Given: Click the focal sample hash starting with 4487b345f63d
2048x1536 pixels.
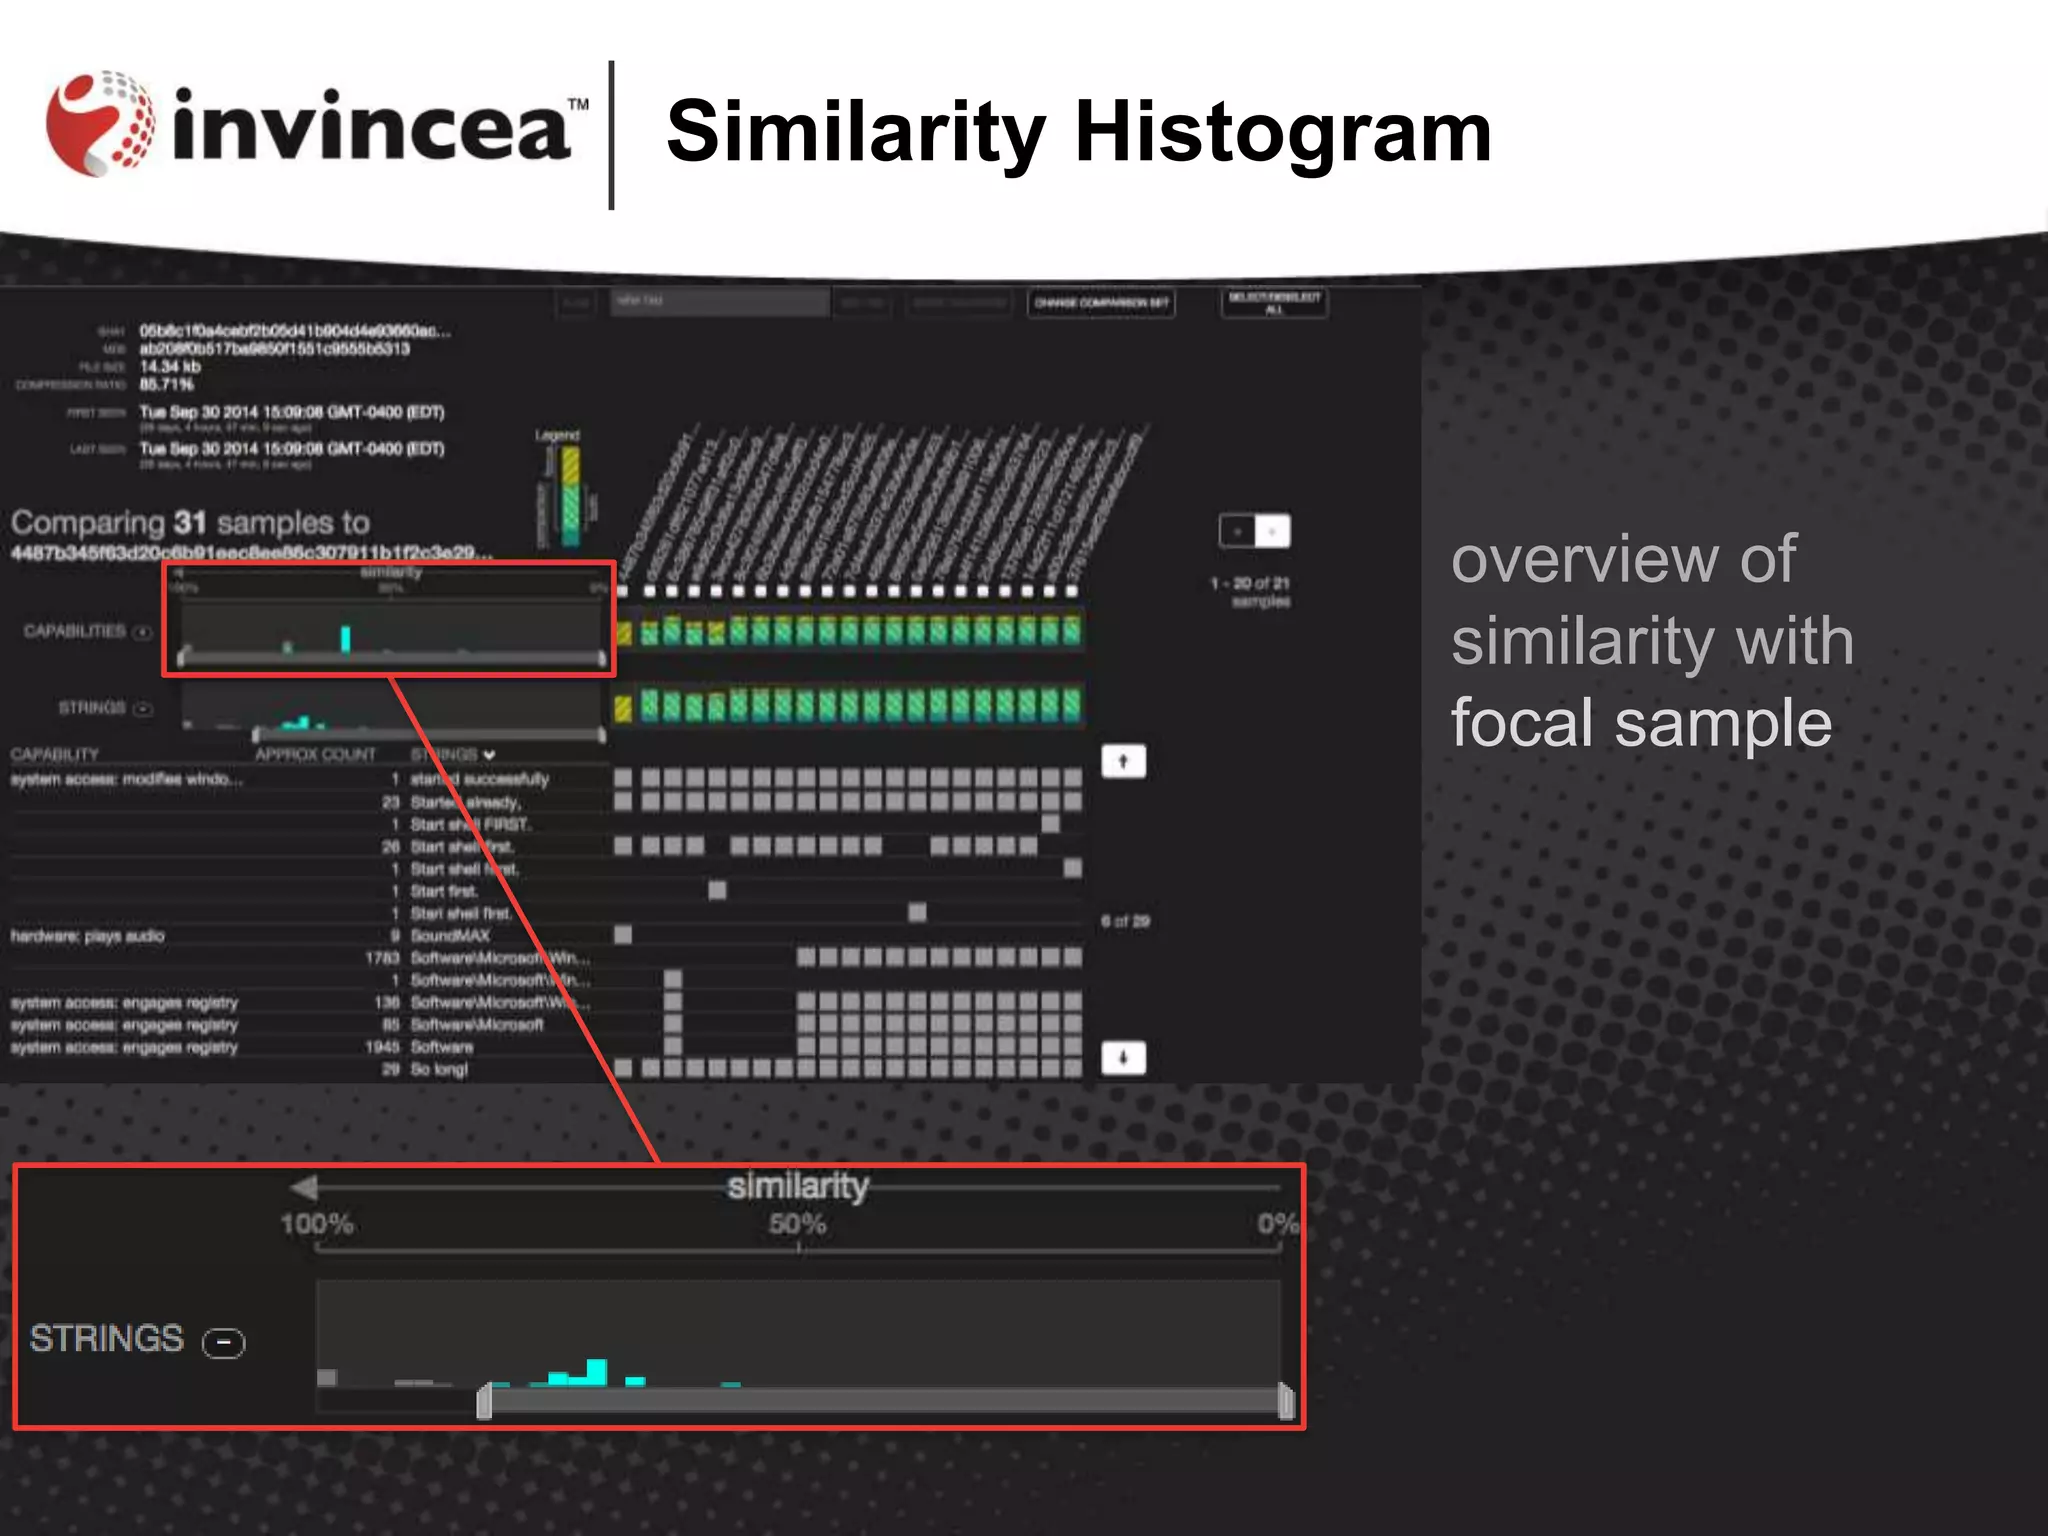Looking at the screenshot, I should [252, 553].
